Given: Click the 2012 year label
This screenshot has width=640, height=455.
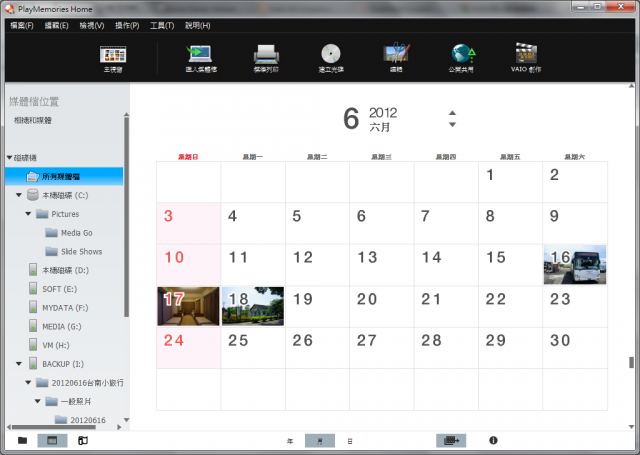Looking at the screenshot, I should pos(383,113).
